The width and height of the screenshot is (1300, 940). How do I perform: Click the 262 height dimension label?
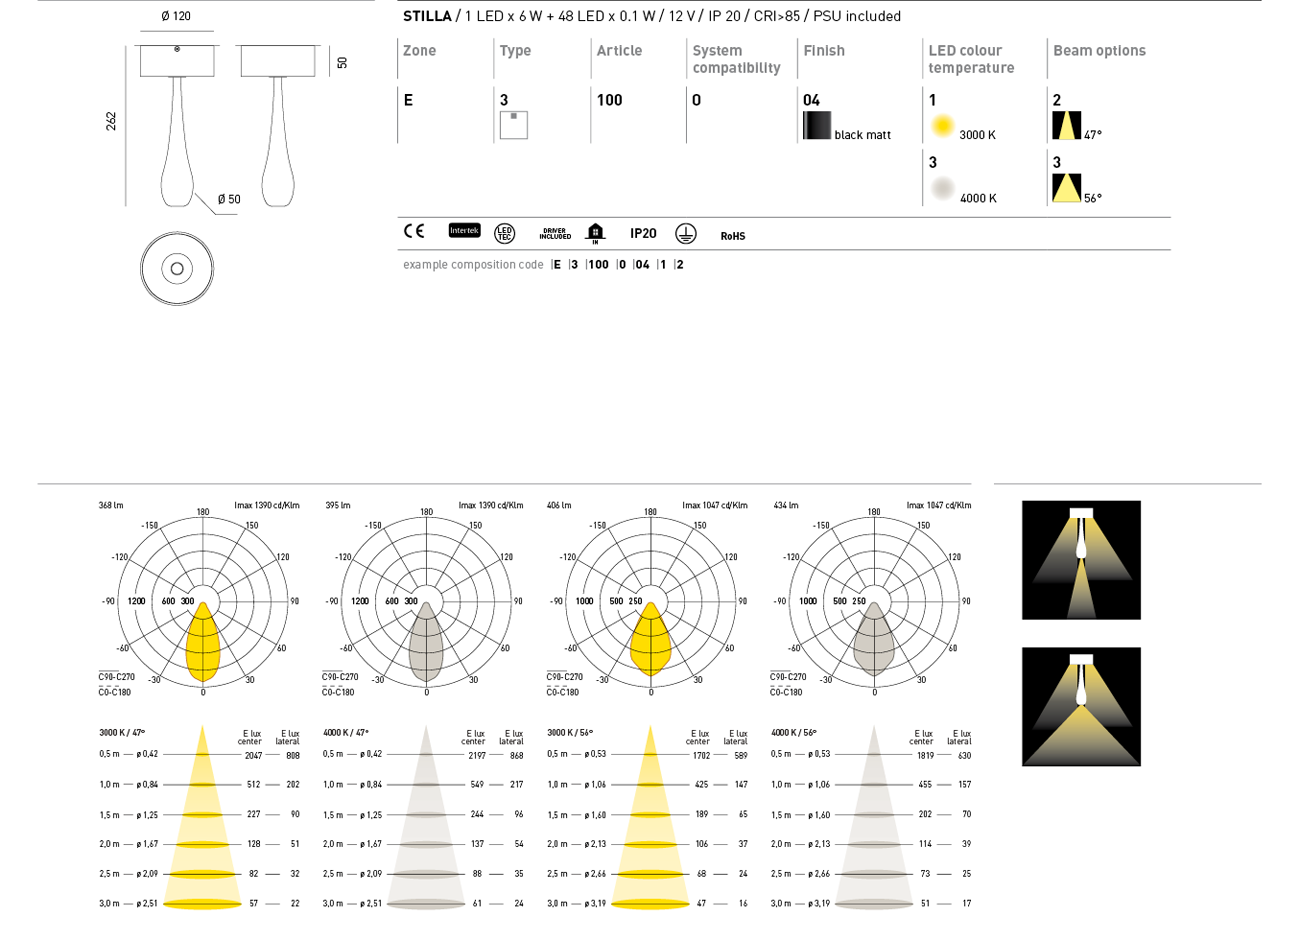(x=111, y=121)
